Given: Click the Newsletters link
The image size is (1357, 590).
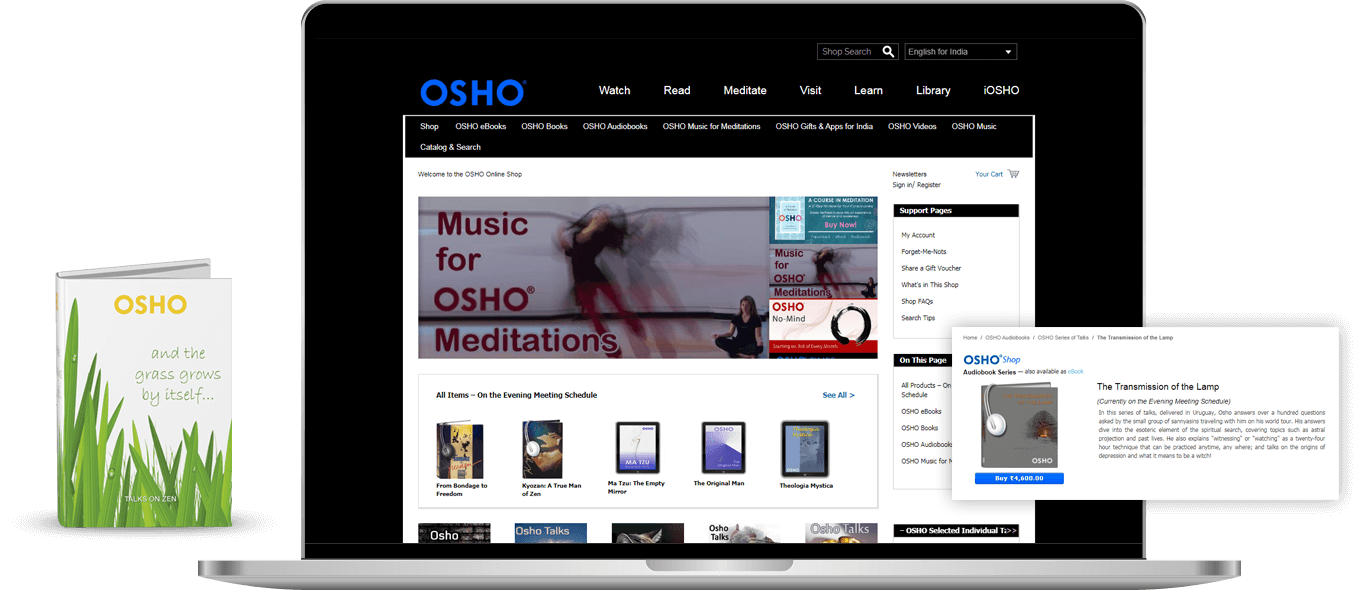Looking at the screenshot, I should click(x=910, y=174).
